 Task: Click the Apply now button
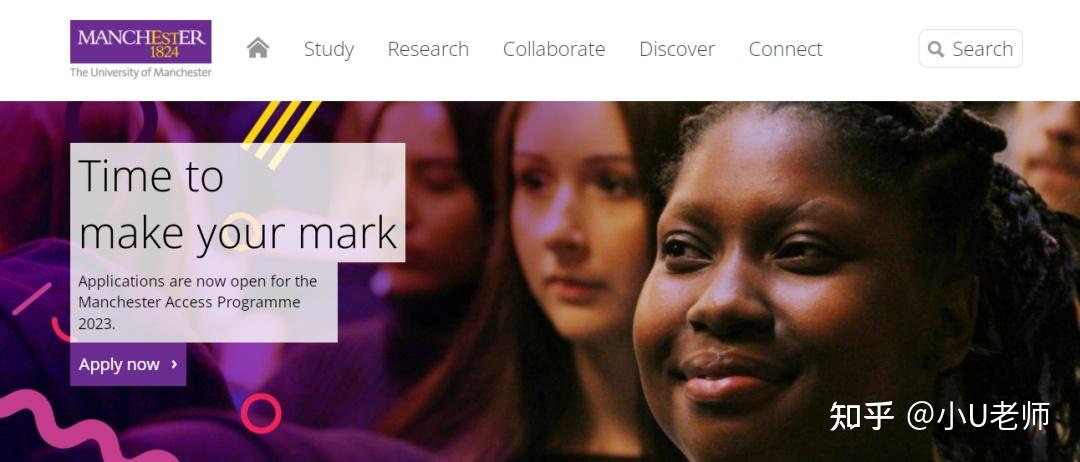click(128, 364)
